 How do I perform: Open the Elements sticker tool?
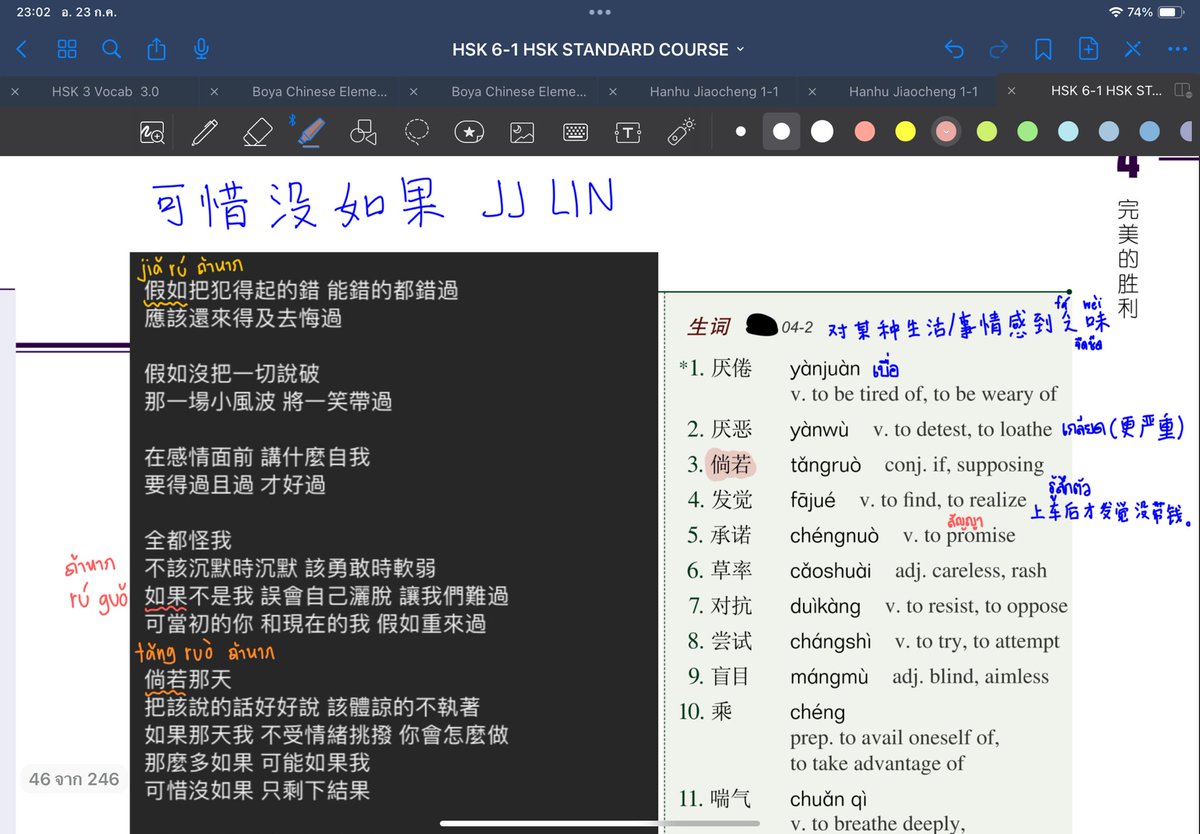pos(469,132)
